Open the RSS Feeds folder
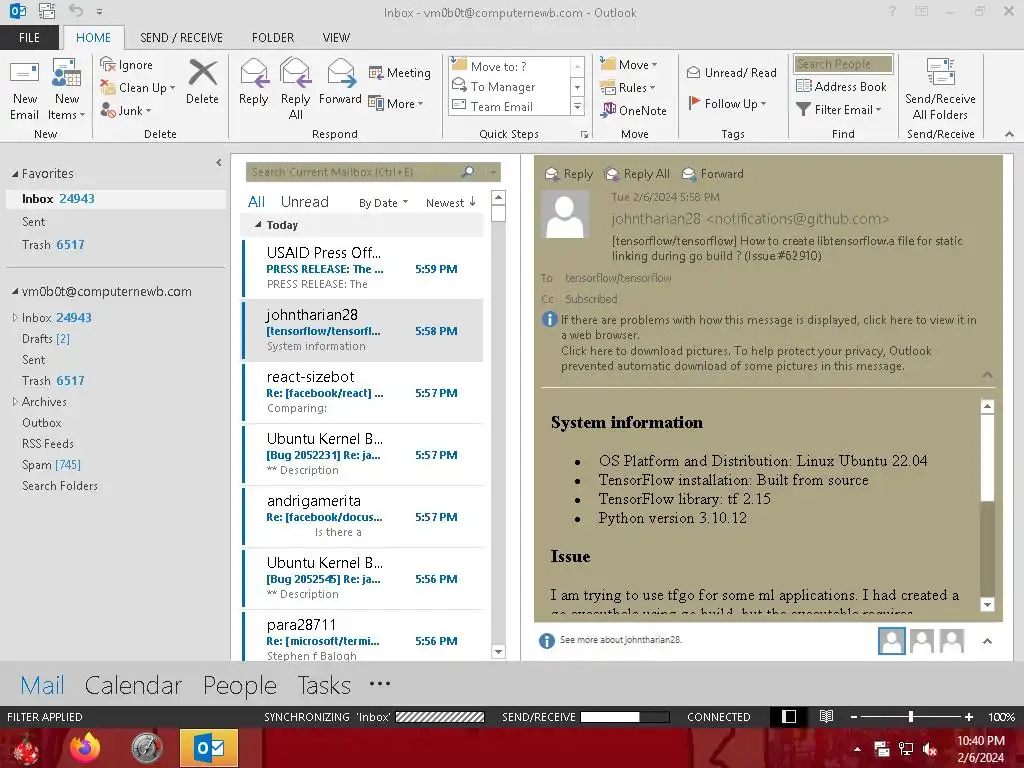 click(x=48, y=443)
